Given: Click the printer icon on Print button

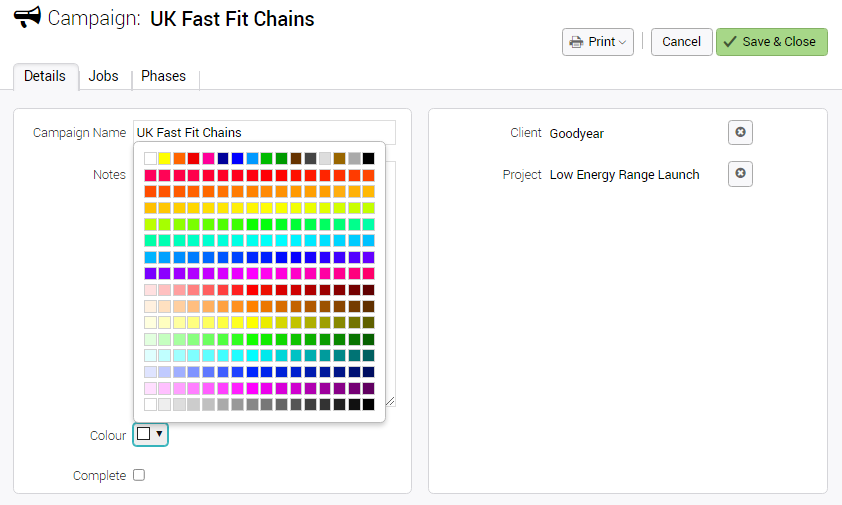Looking at the screenshot, I should 576,42.
